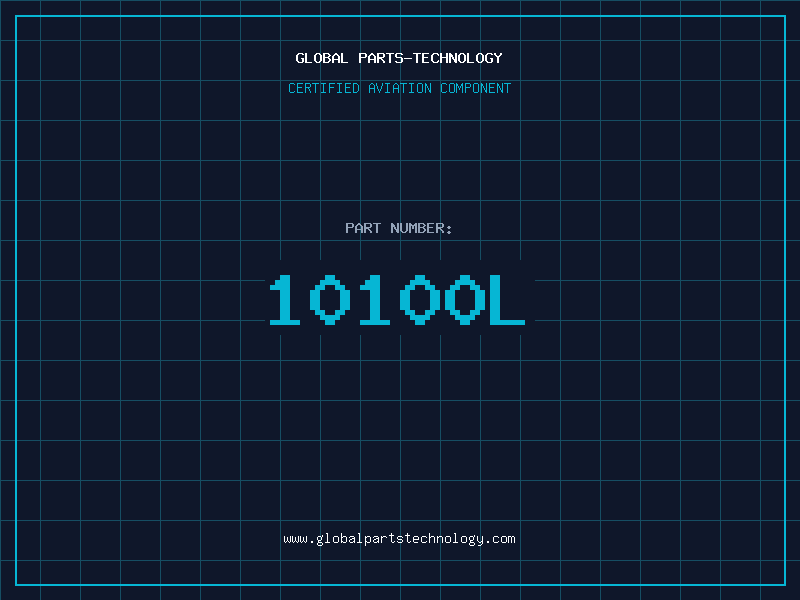Click the GLOBAL PARTS-TECHNOLOGY heading
Screen dimensions: 800x600
coord(399,58)
